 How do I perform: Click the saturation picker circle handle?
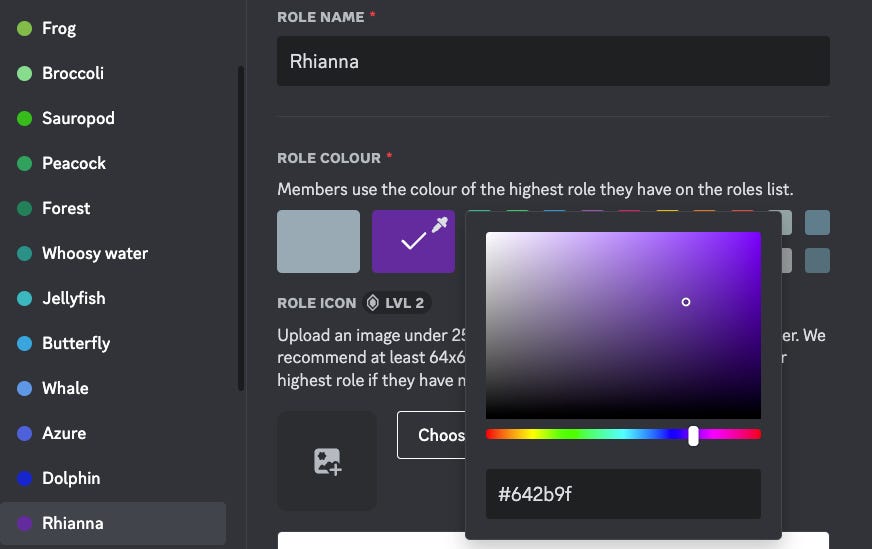pyautogui.click(x=686, y=302)
